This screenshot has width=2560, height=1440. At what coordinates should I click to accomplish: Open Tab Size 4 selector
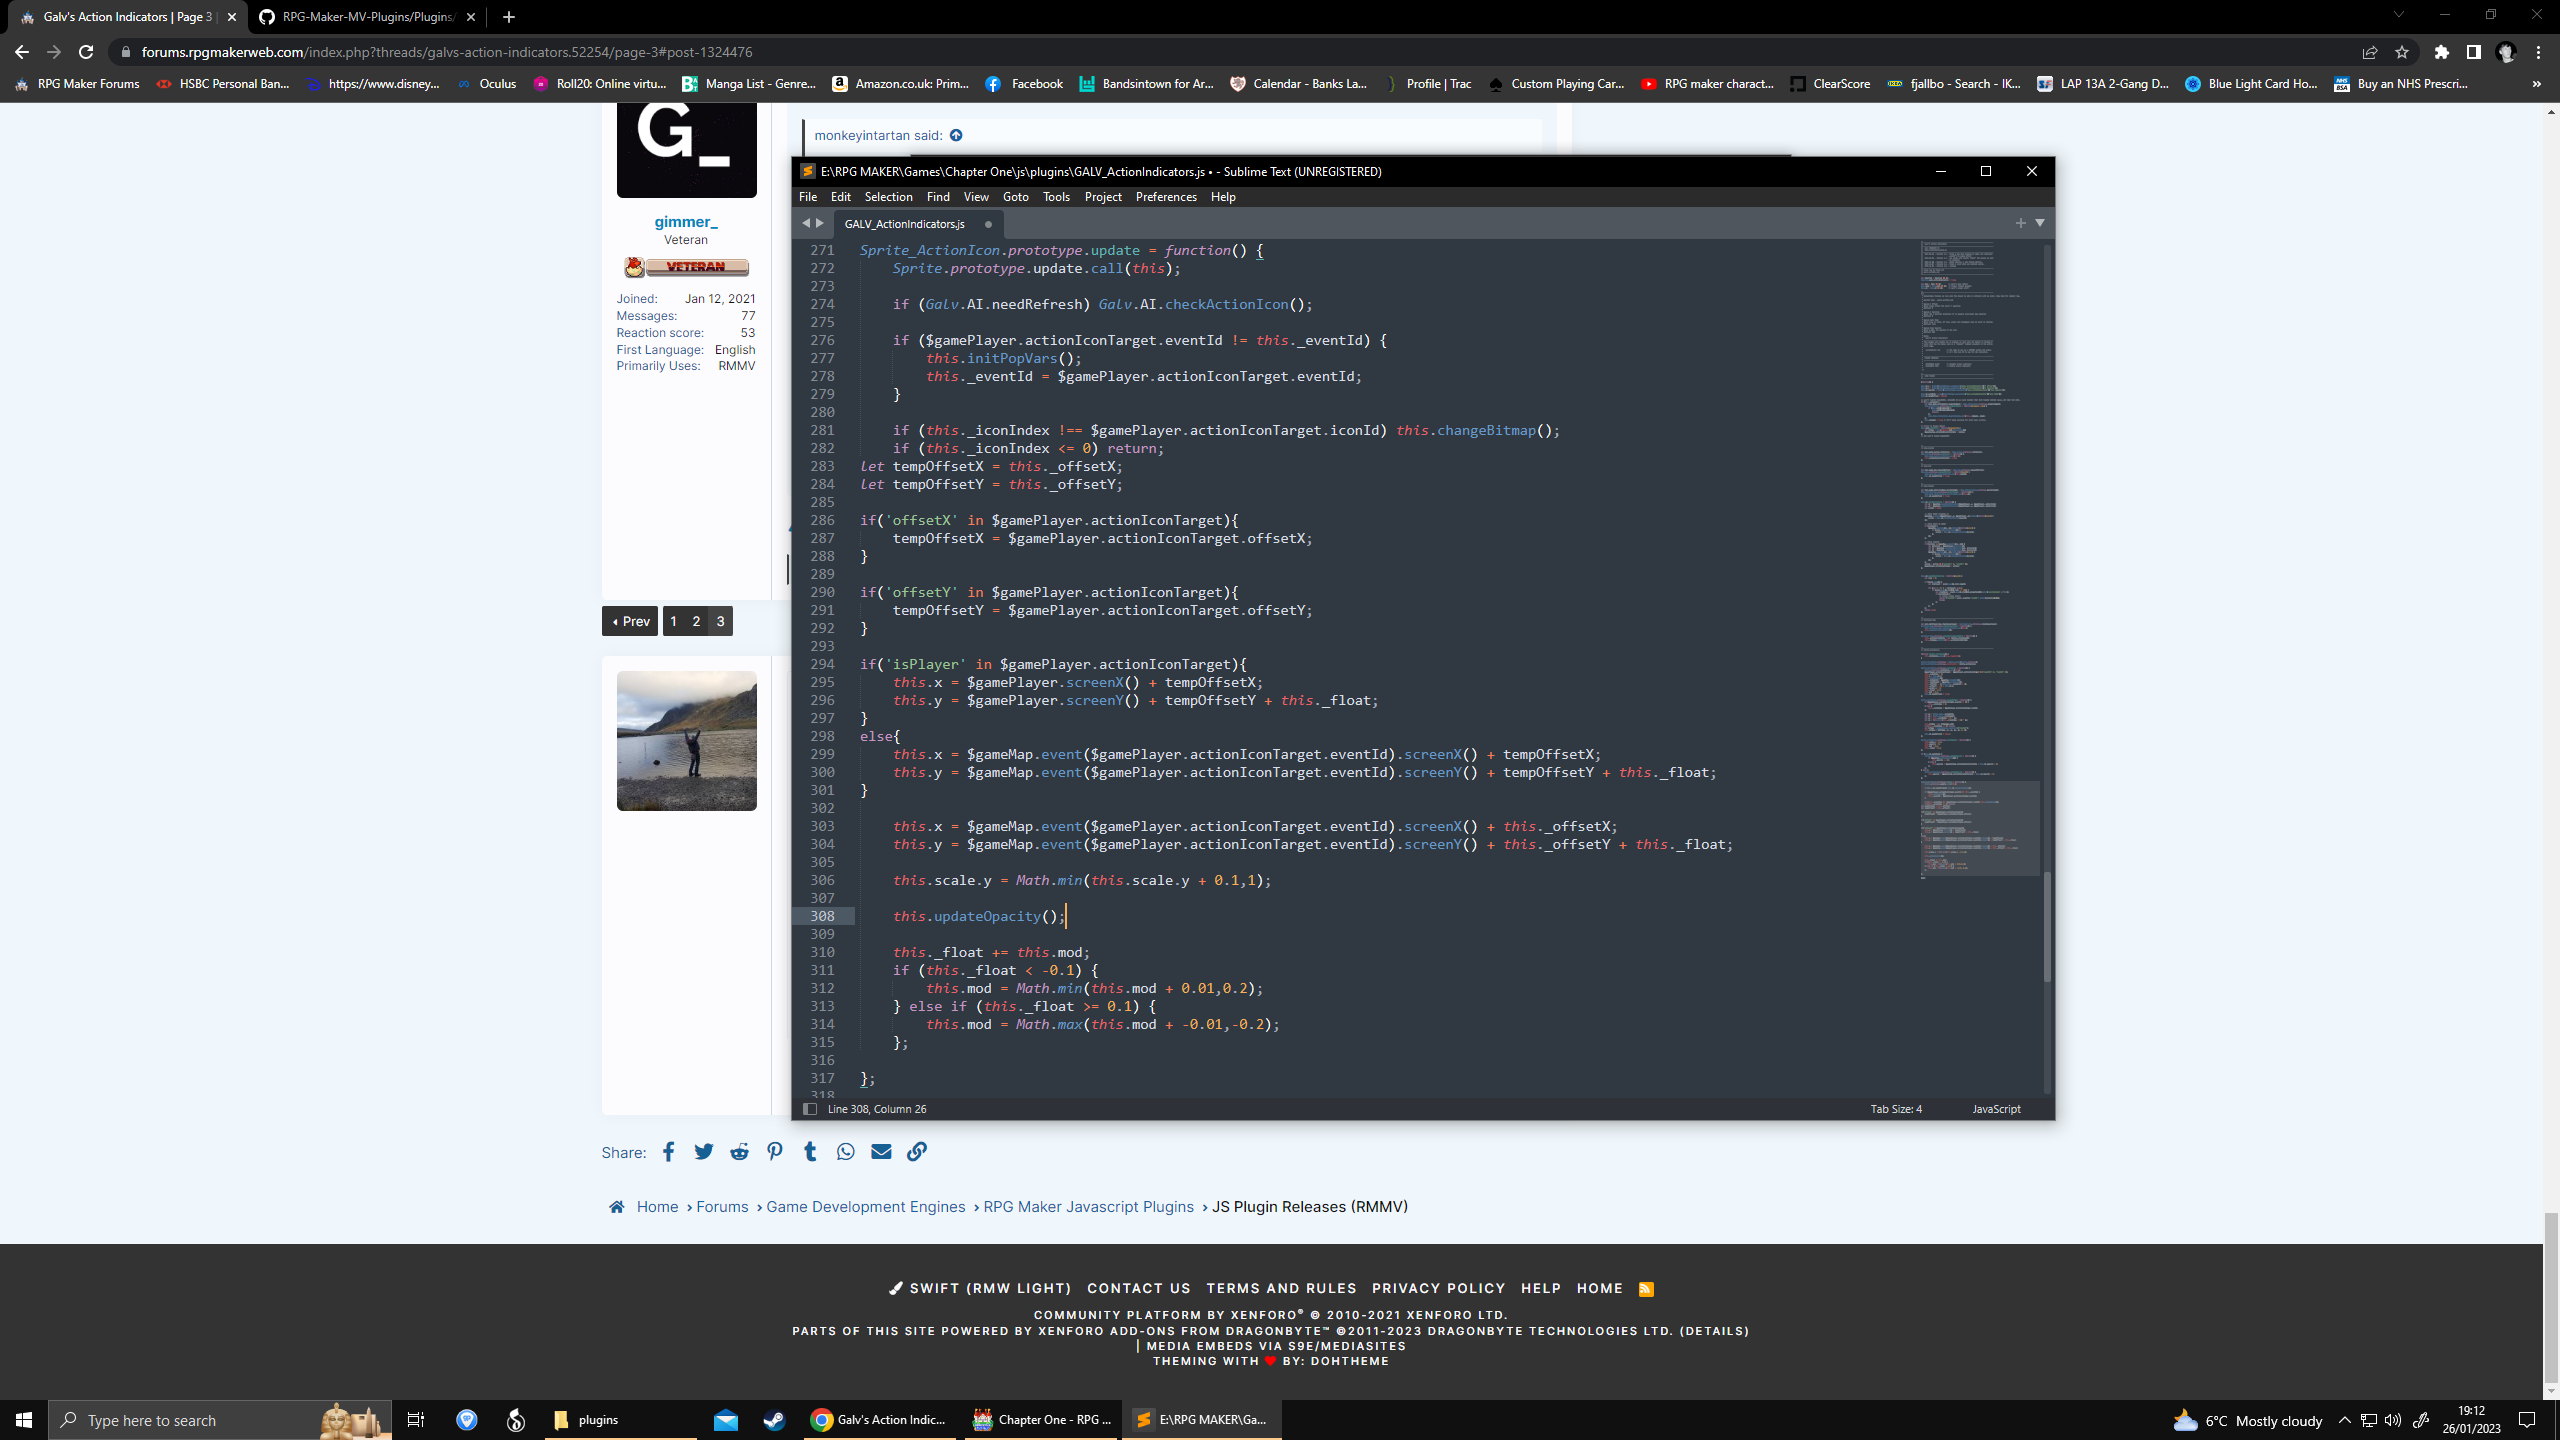[x=1896, y=1109]
